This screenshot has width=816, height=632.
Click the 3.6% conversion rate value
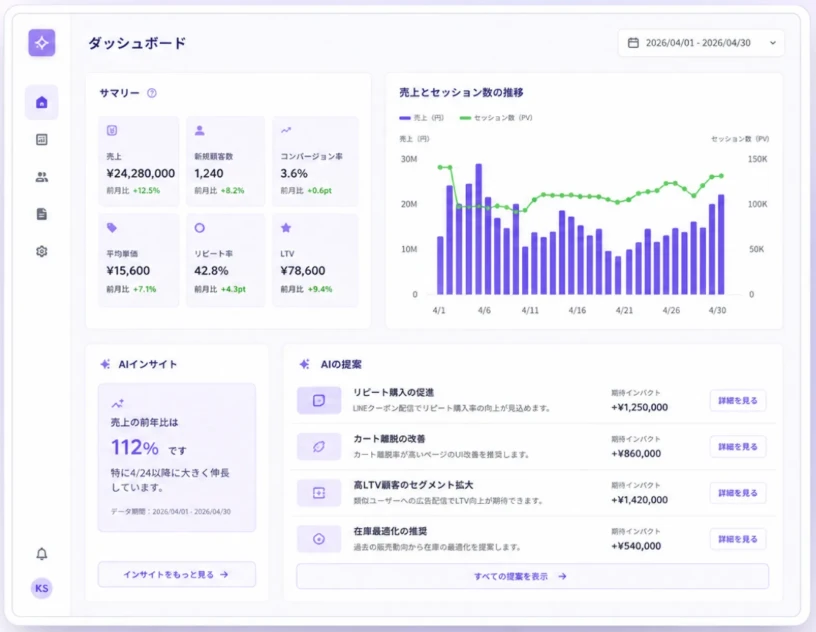(x=294, y=173)
